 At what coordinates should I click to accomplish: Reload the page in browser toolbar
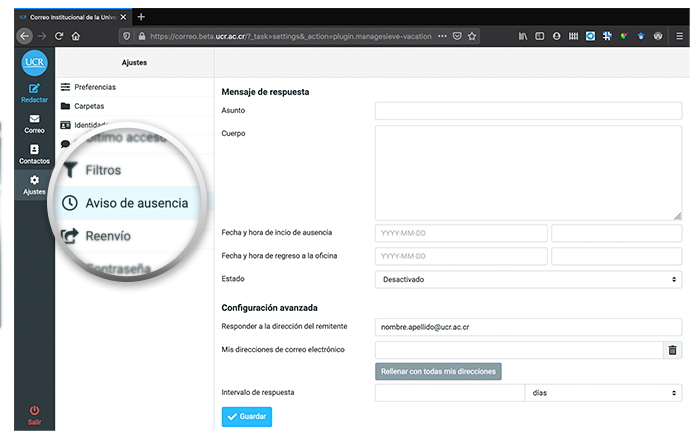pos(59,36)
